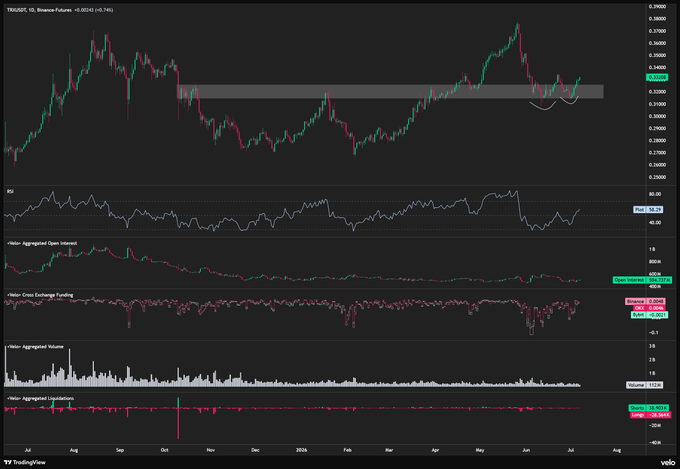
Task: Click the 800M open interest axis label
Action: coord(655,262)
